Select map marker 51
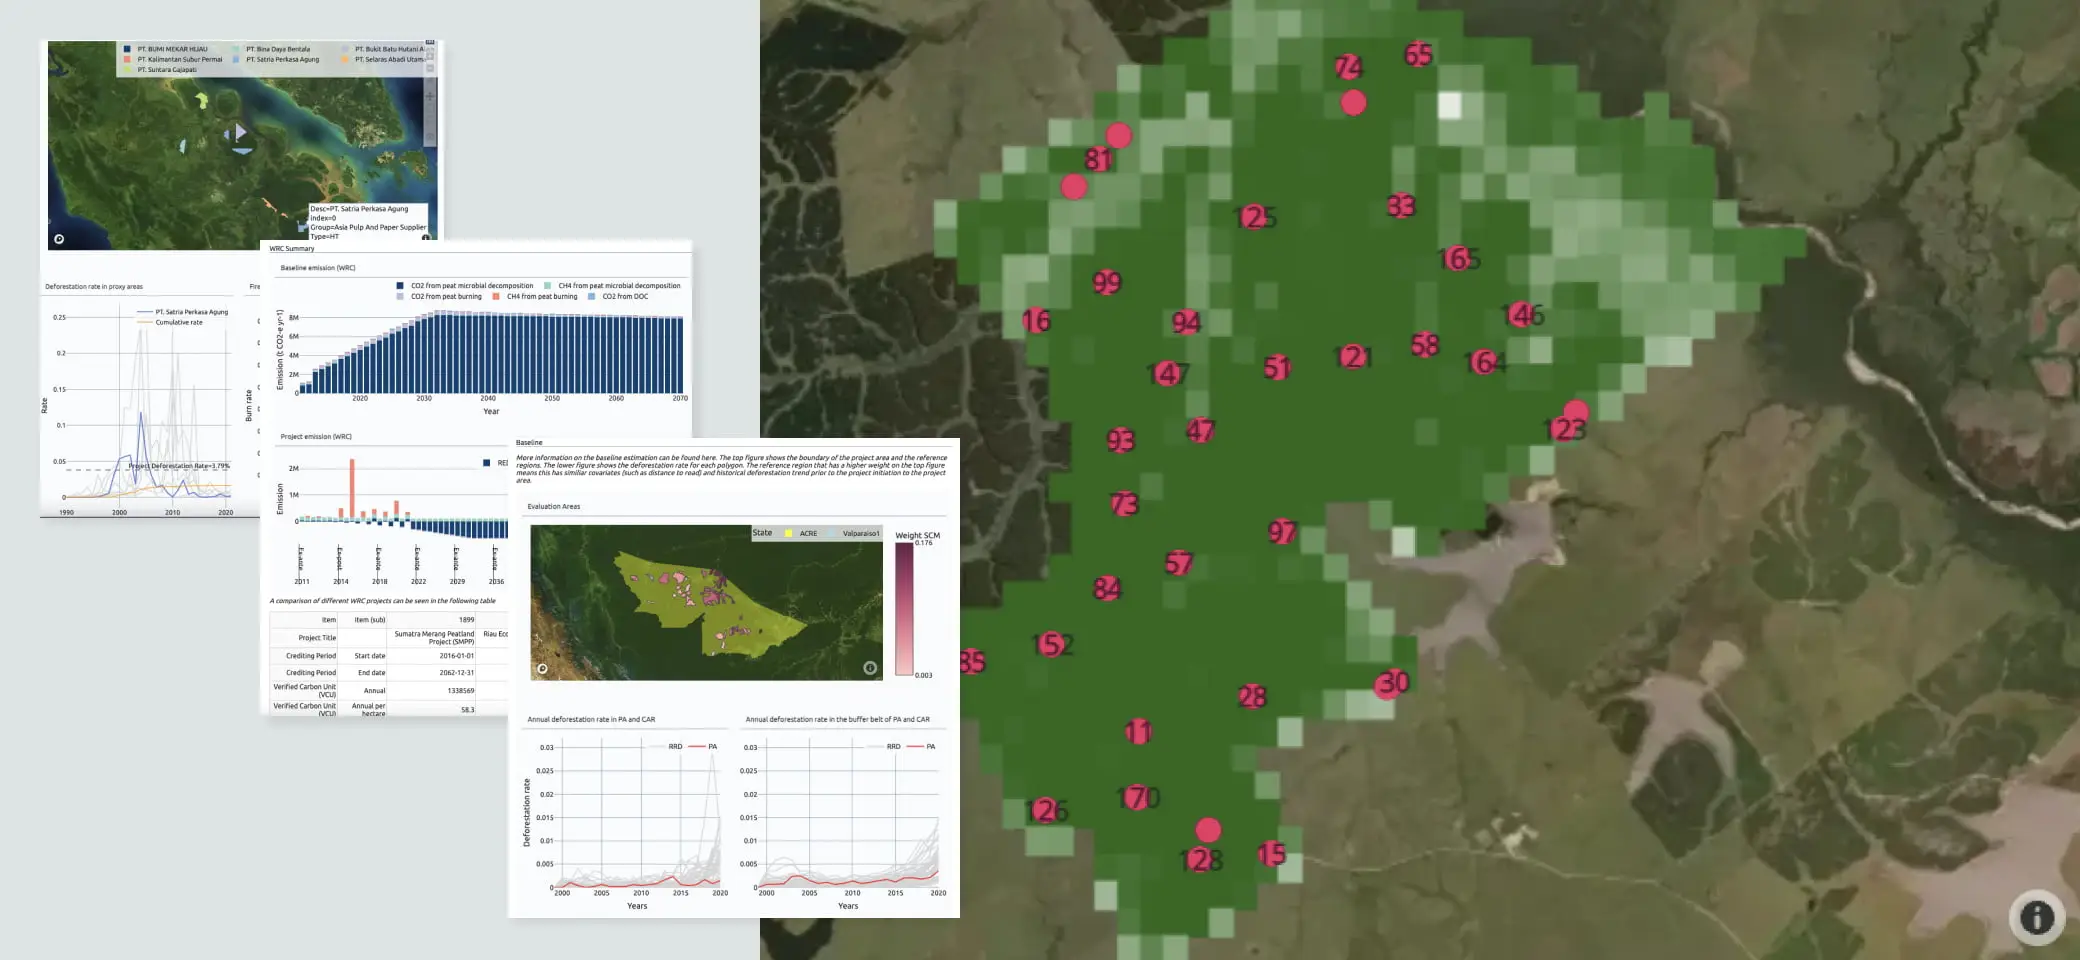2080x960 pixels. 1277,368
